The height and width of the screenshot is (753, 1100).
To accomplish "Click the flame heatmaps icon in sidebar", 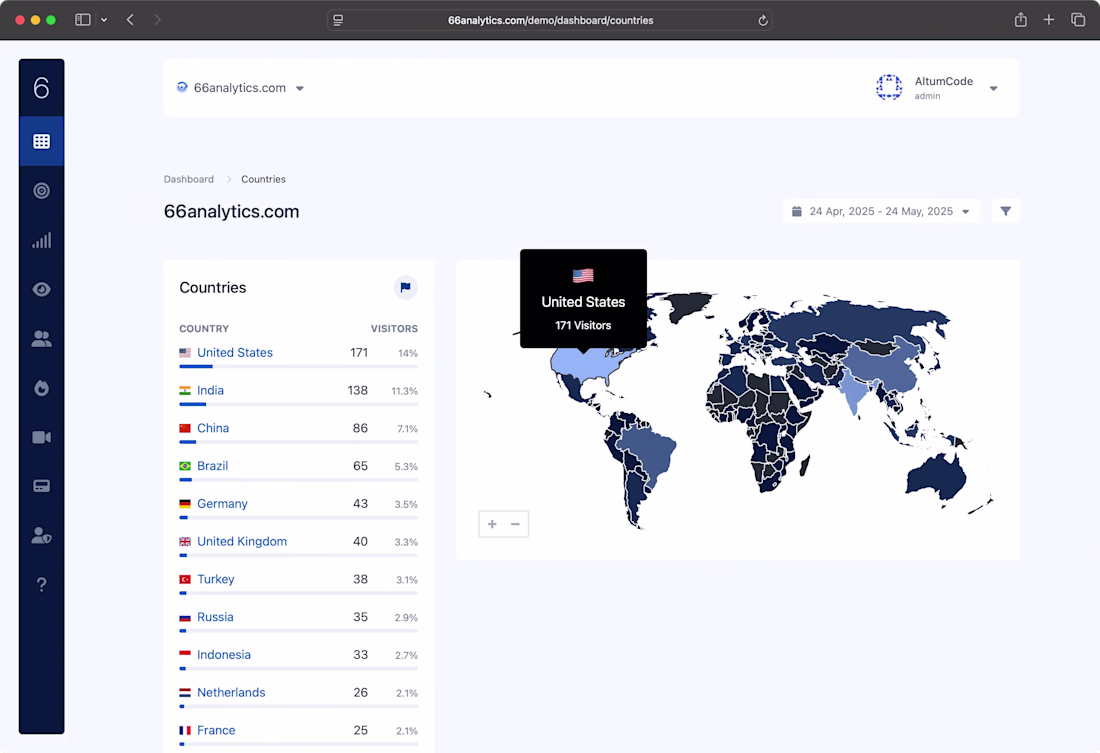I will click(x=41, y=388).
